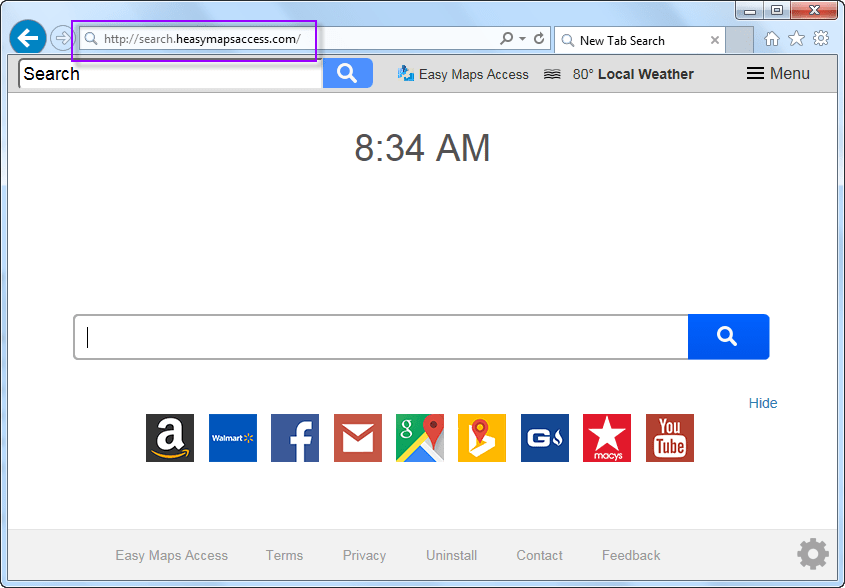The image size is (845, 588).
Task: Click the toolbar search magnifier button
Action: [347, 73]
